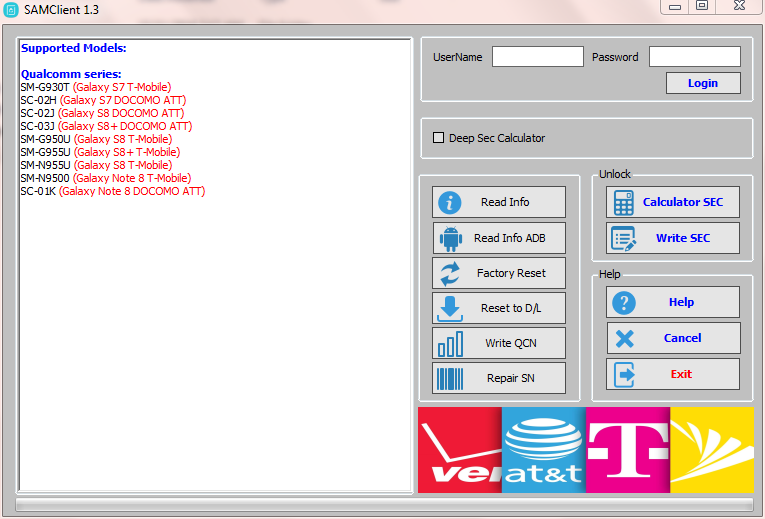Click the Login button
Screen dimensions: 765x519
(703, 83)
